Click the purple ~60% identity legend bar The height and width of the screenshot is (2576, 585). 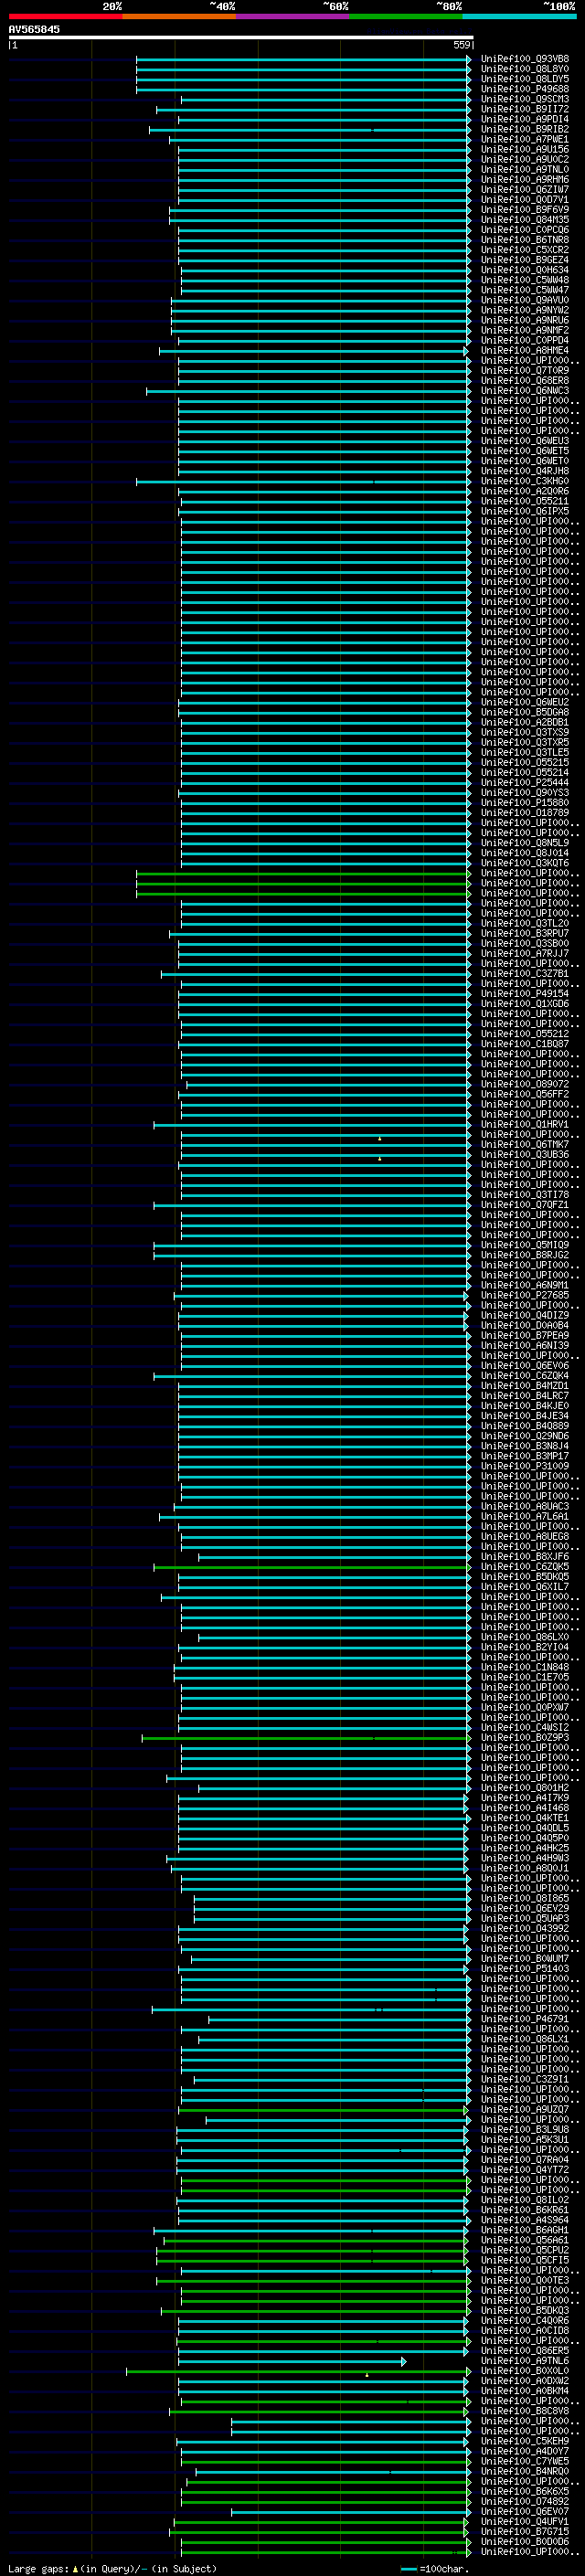[x=293, y=16]
